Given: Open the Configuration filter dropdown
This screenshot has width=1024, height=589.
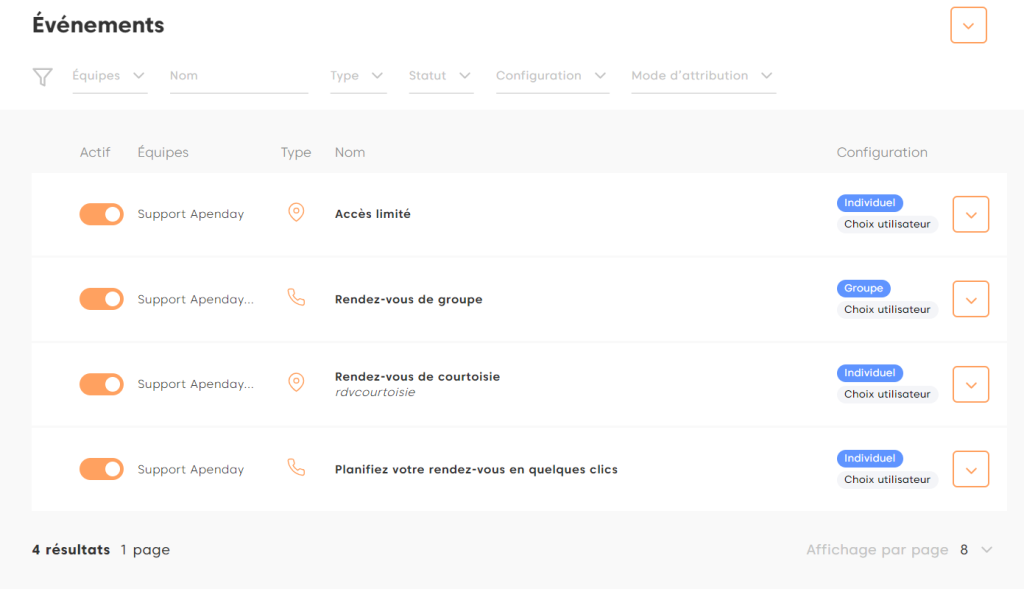Looking at the screenshot, I should pos(552,76).
